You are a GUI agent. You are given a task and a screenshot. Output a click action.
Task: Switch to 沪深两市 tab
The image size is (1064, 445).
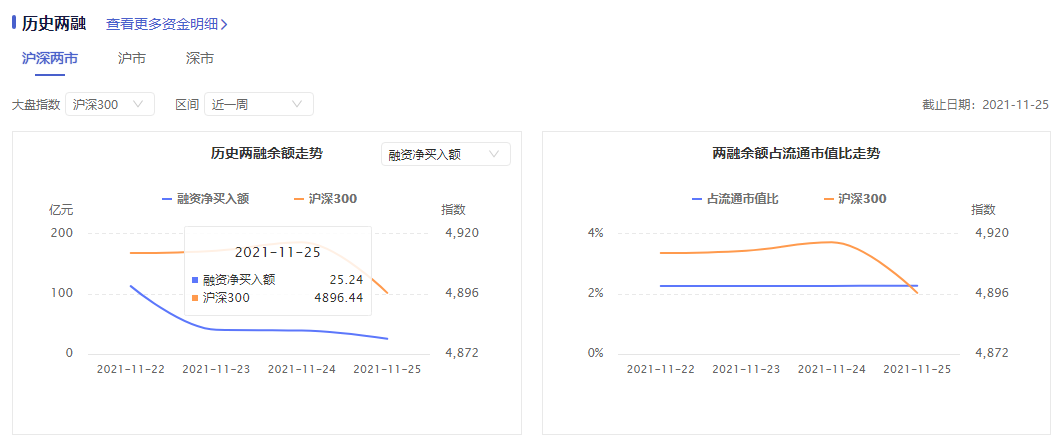tap(50, 59)
